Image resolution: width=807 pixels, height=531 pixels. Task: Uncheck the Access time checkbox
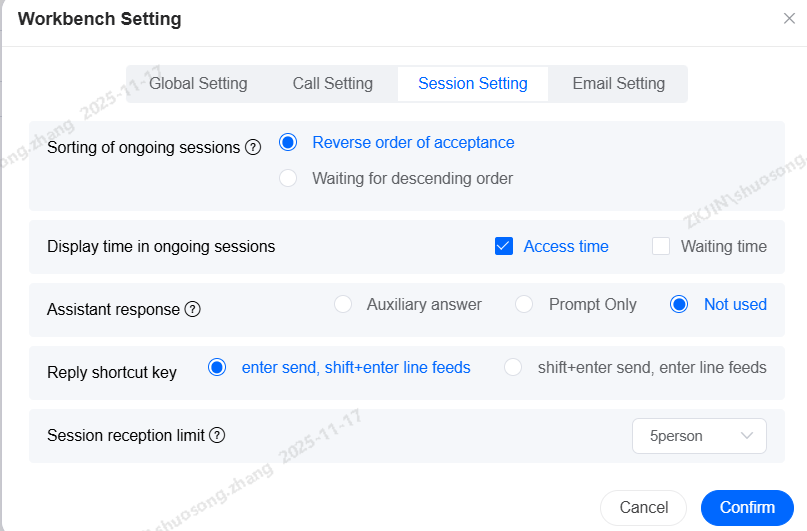[x=504, y=246]
